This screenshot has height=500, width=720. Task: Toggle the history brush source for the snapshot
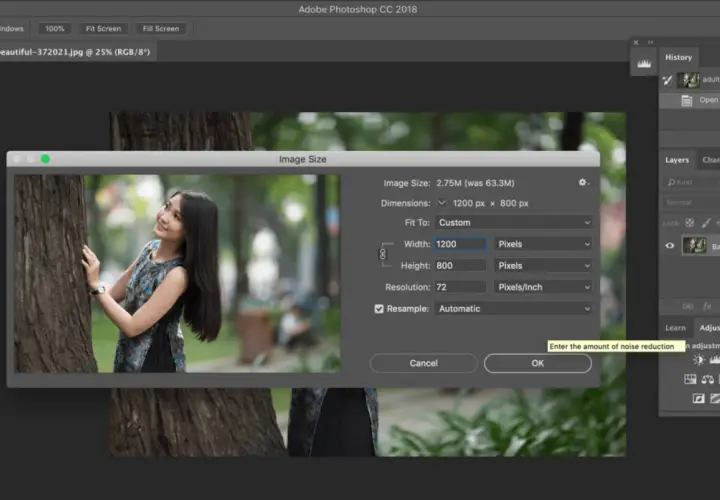pos(667,80)
